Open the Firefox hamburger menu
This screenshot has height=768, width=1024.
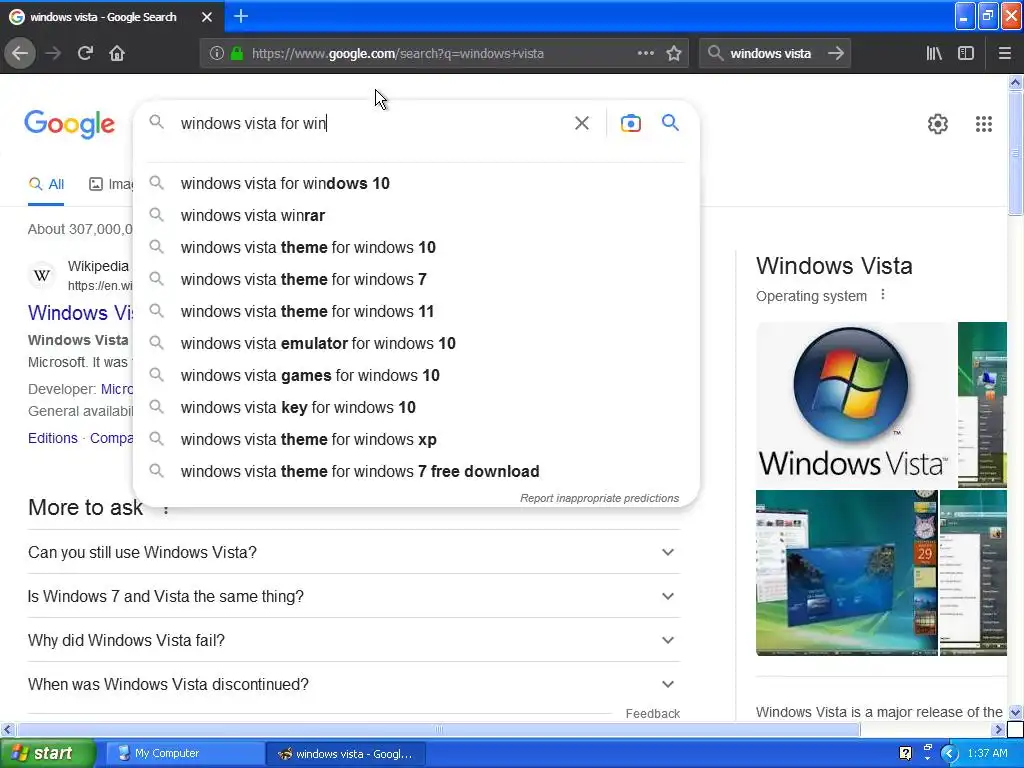coord(1005,53)
